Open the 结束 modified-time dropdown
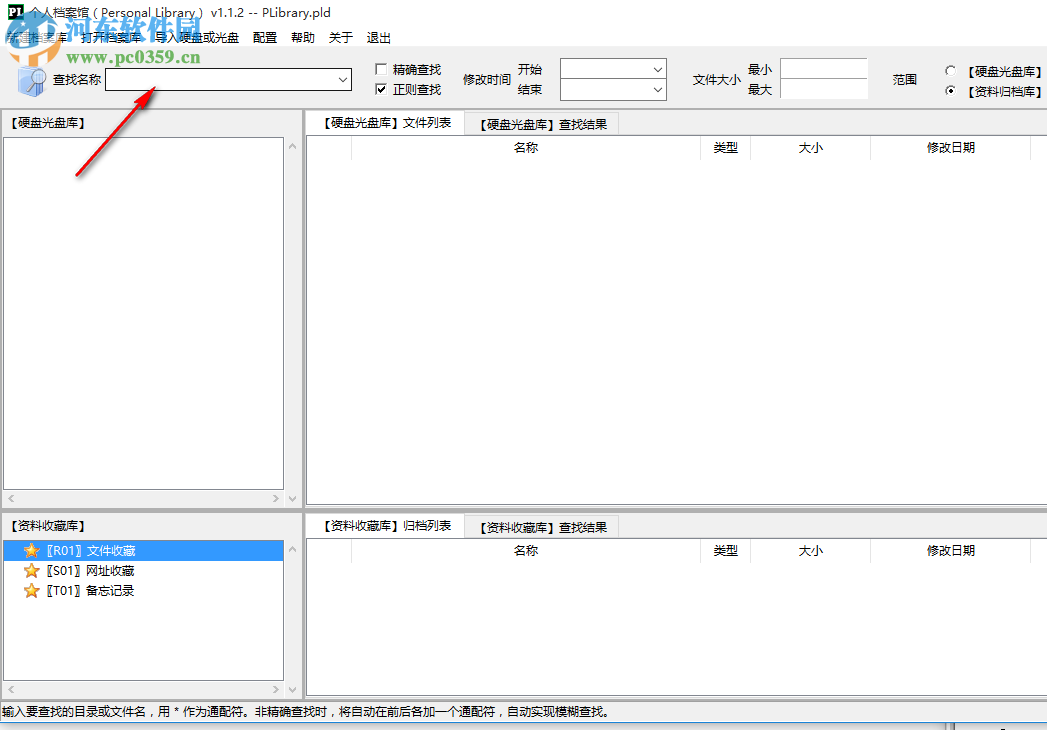 658,89
